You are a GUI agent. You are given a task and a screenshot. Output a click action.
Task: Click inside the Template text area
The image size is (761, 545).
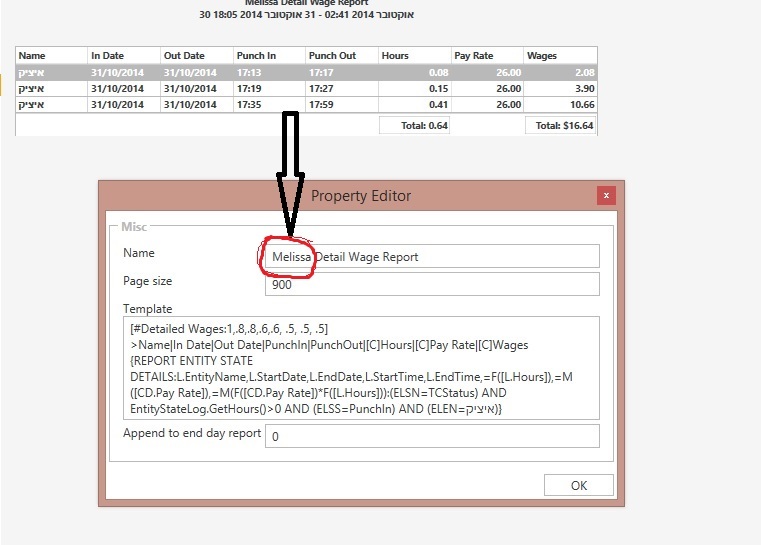pyautogui.click(x=361, y=368)
